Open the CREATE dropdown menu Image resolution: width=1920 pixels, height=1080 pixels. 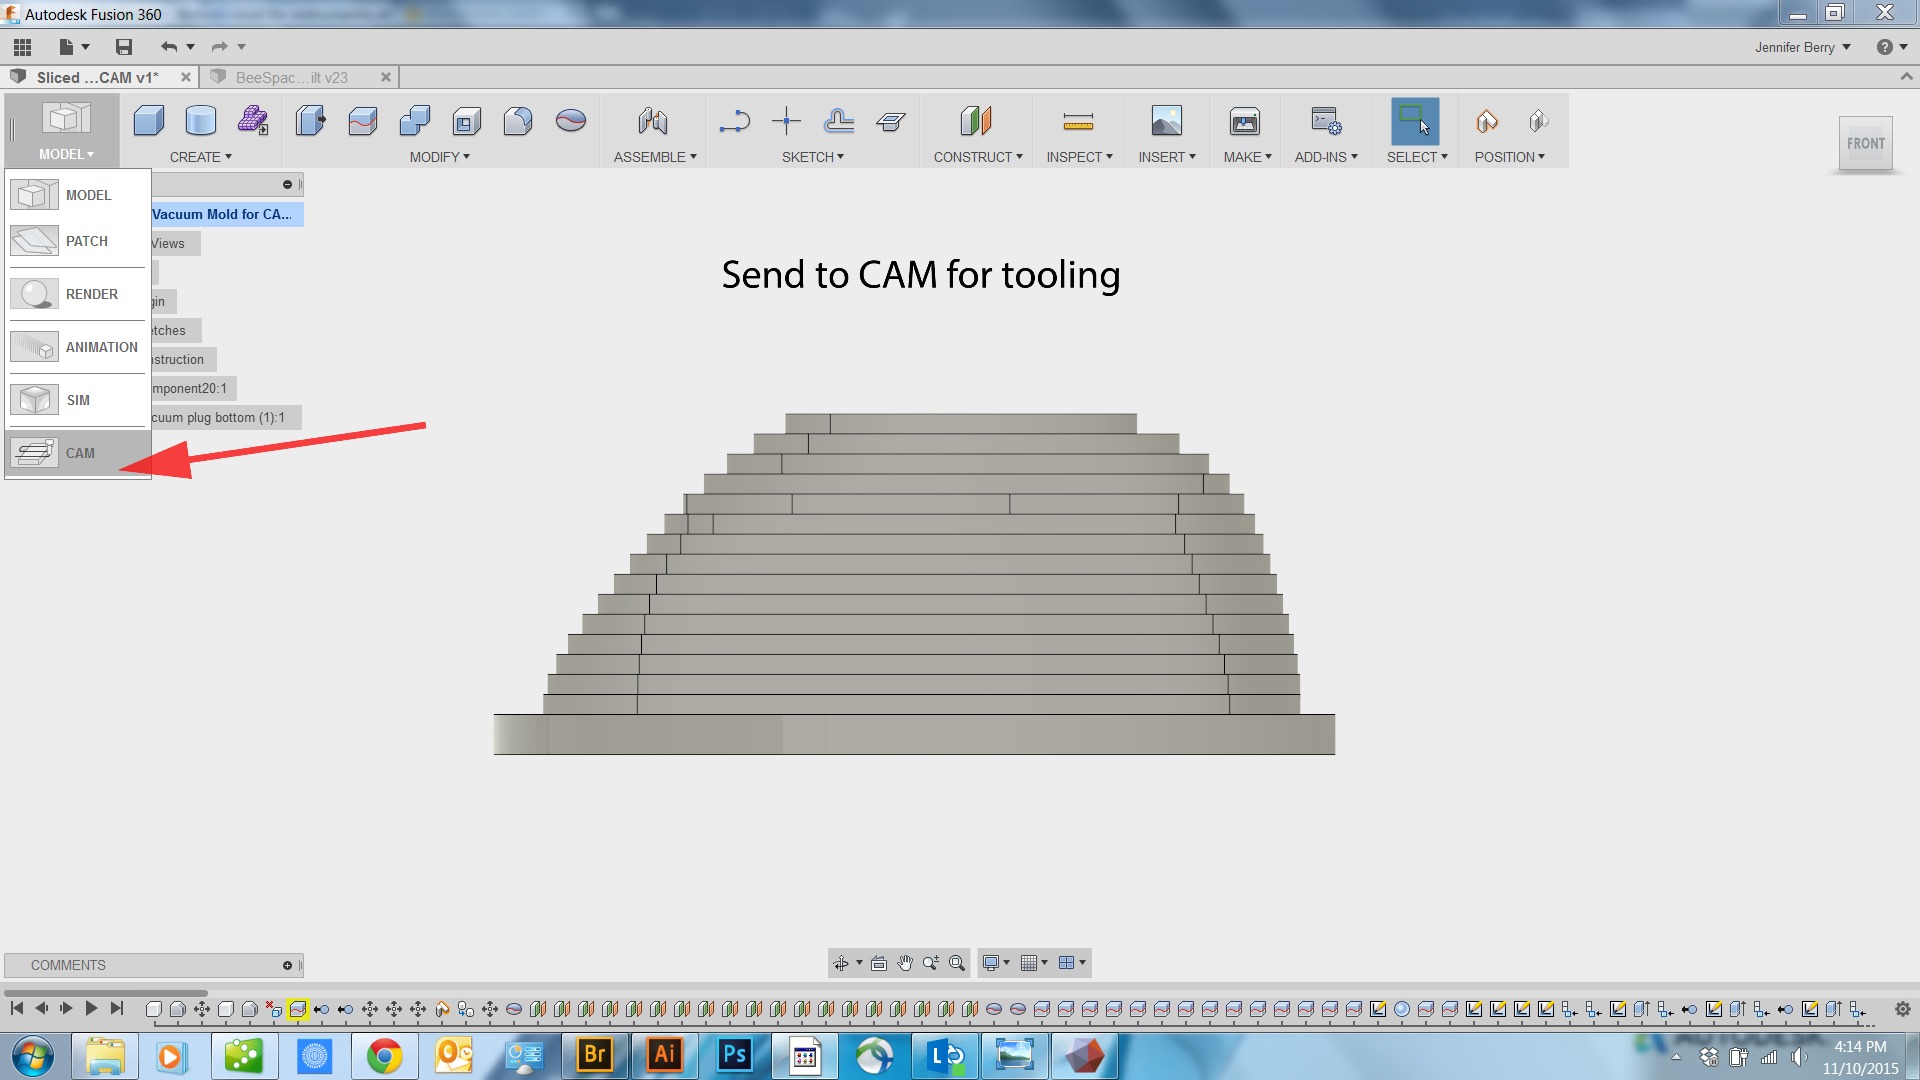(200, 157)
